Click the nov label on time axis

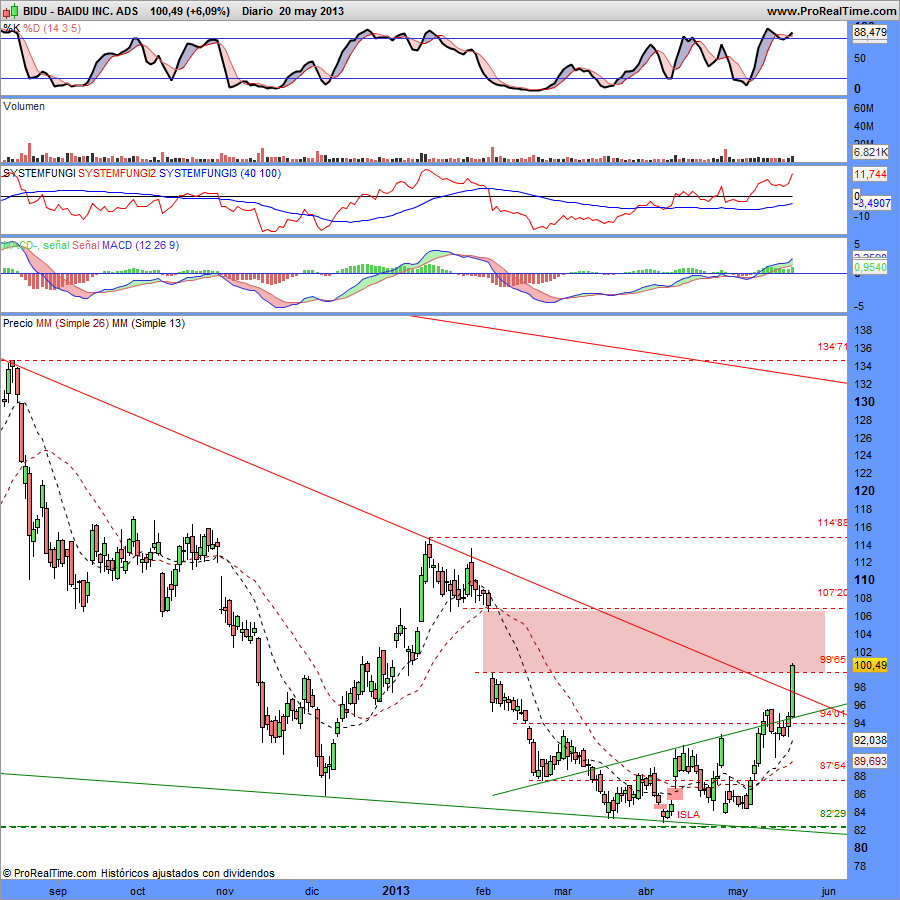(224, 891)
